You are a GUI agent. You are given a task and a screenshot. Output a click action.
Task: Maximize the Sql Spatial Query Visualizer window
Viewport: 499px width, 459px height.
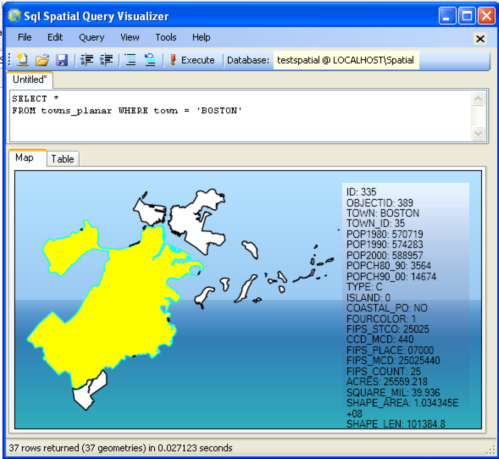coord(467,16)
